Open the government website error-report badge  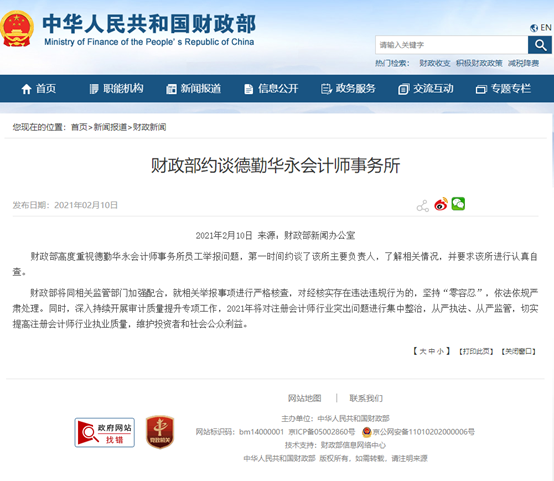105,433
